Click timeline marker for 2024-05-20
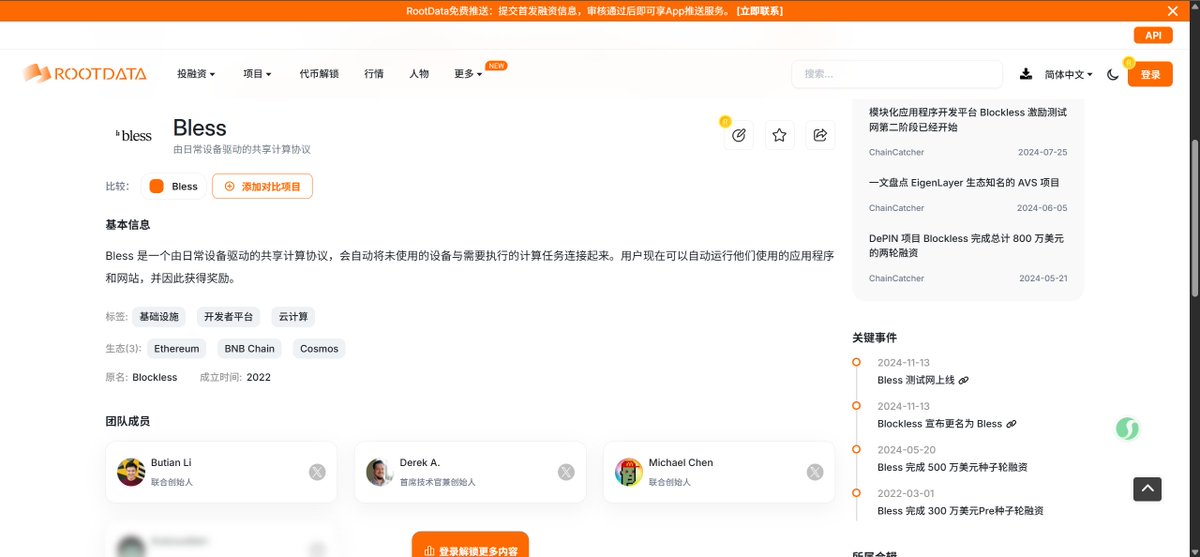 coord(856,449)
